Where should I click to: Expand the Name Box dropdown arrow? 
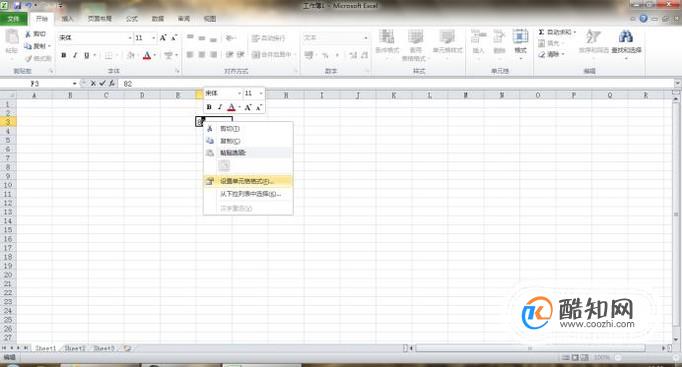point(75,83)
